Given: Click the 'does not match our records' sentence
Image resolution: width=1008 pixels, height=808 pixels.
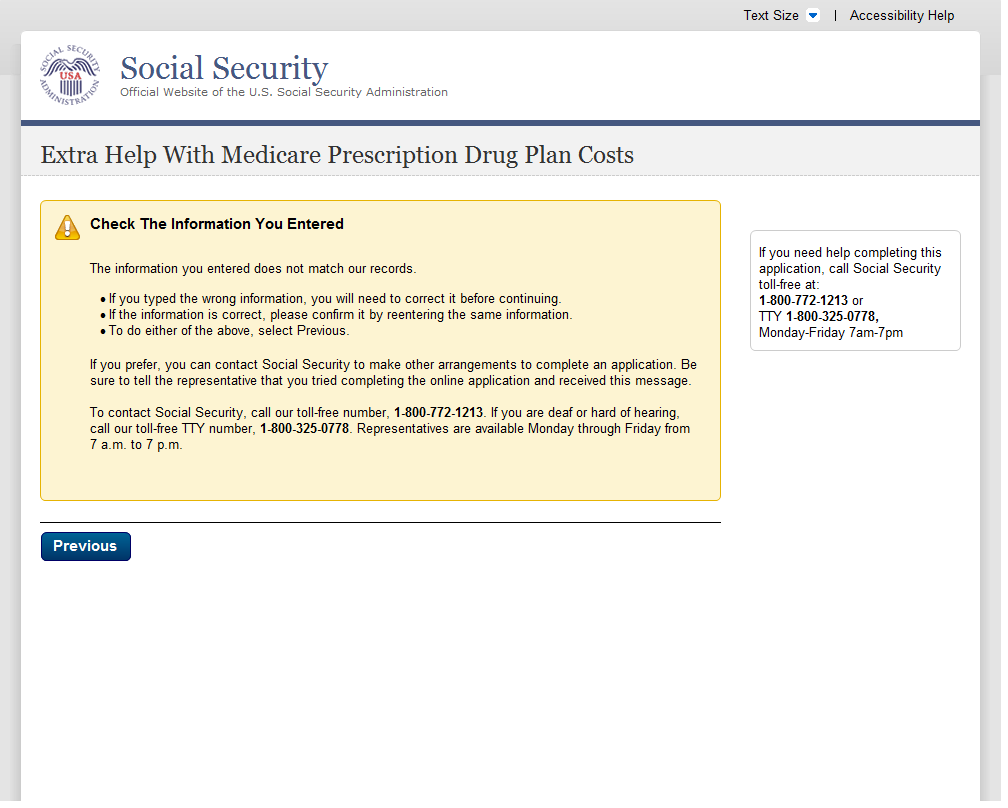Looking at the screenshot, I should (x=253, y=268).
